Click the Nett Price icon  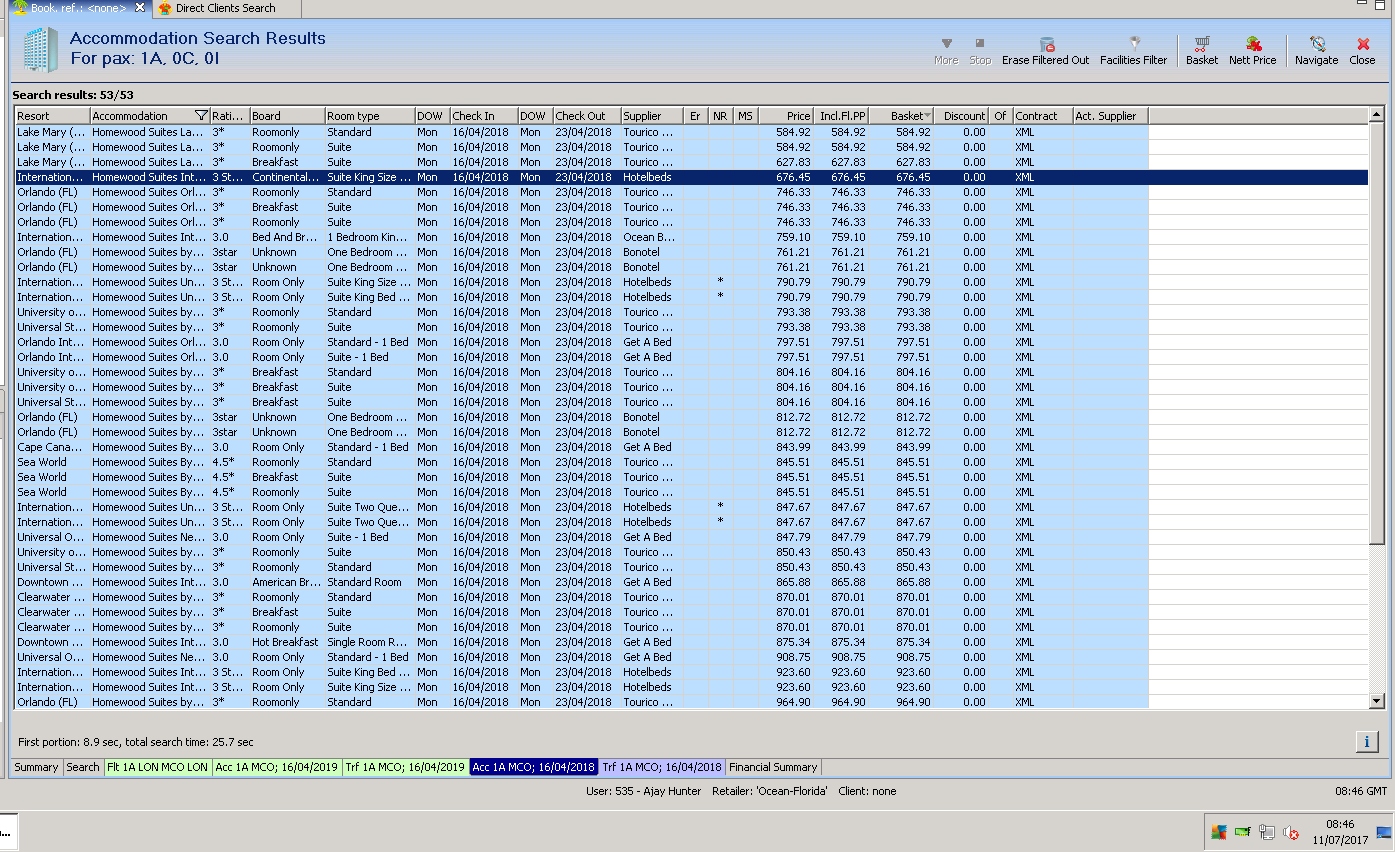pyautogui.click(x=1253, y=44)
